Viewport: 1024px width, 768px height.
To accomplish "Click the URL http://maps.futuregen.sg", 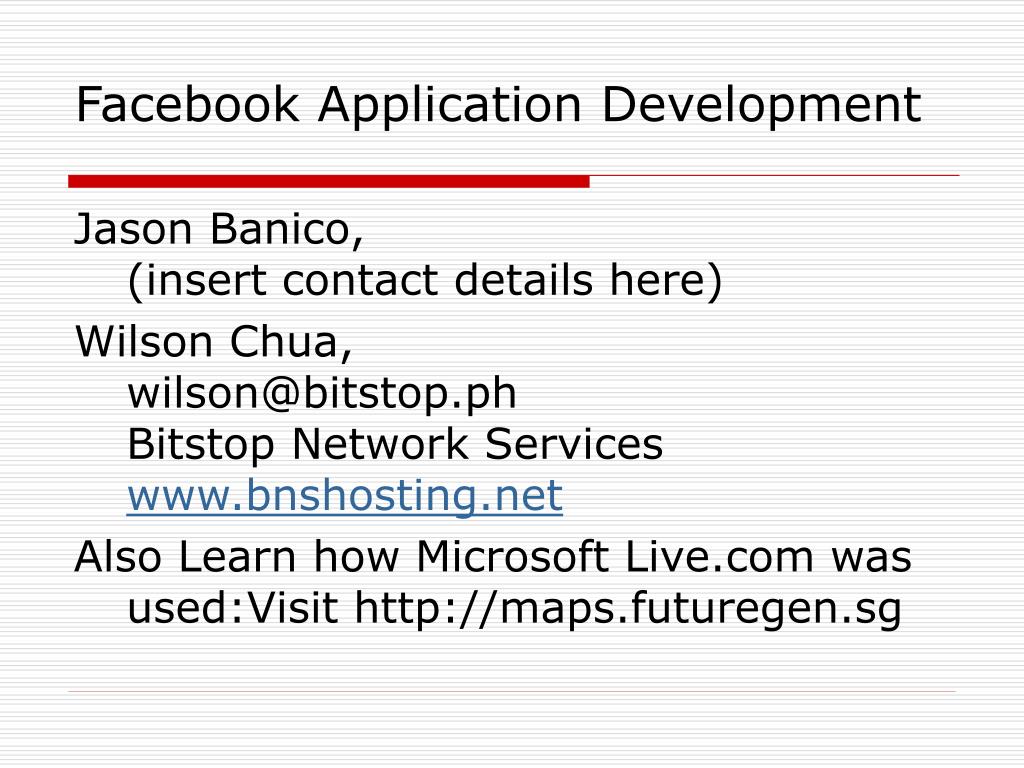I will (x=628, y=609).
